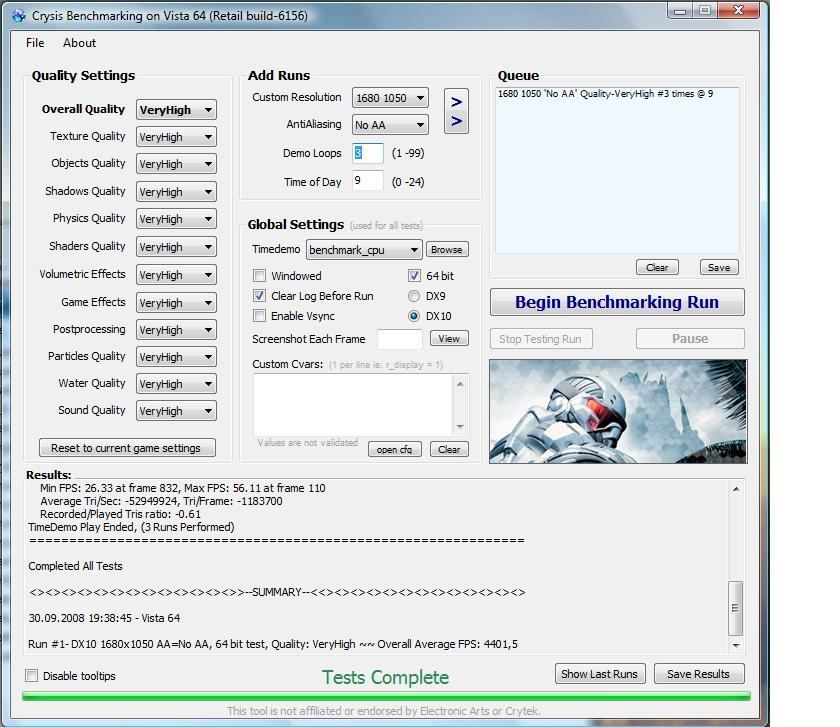
Task: Expand Volumetric Effects dropdown
Action: pyautogui.click(x=176, y=275)
